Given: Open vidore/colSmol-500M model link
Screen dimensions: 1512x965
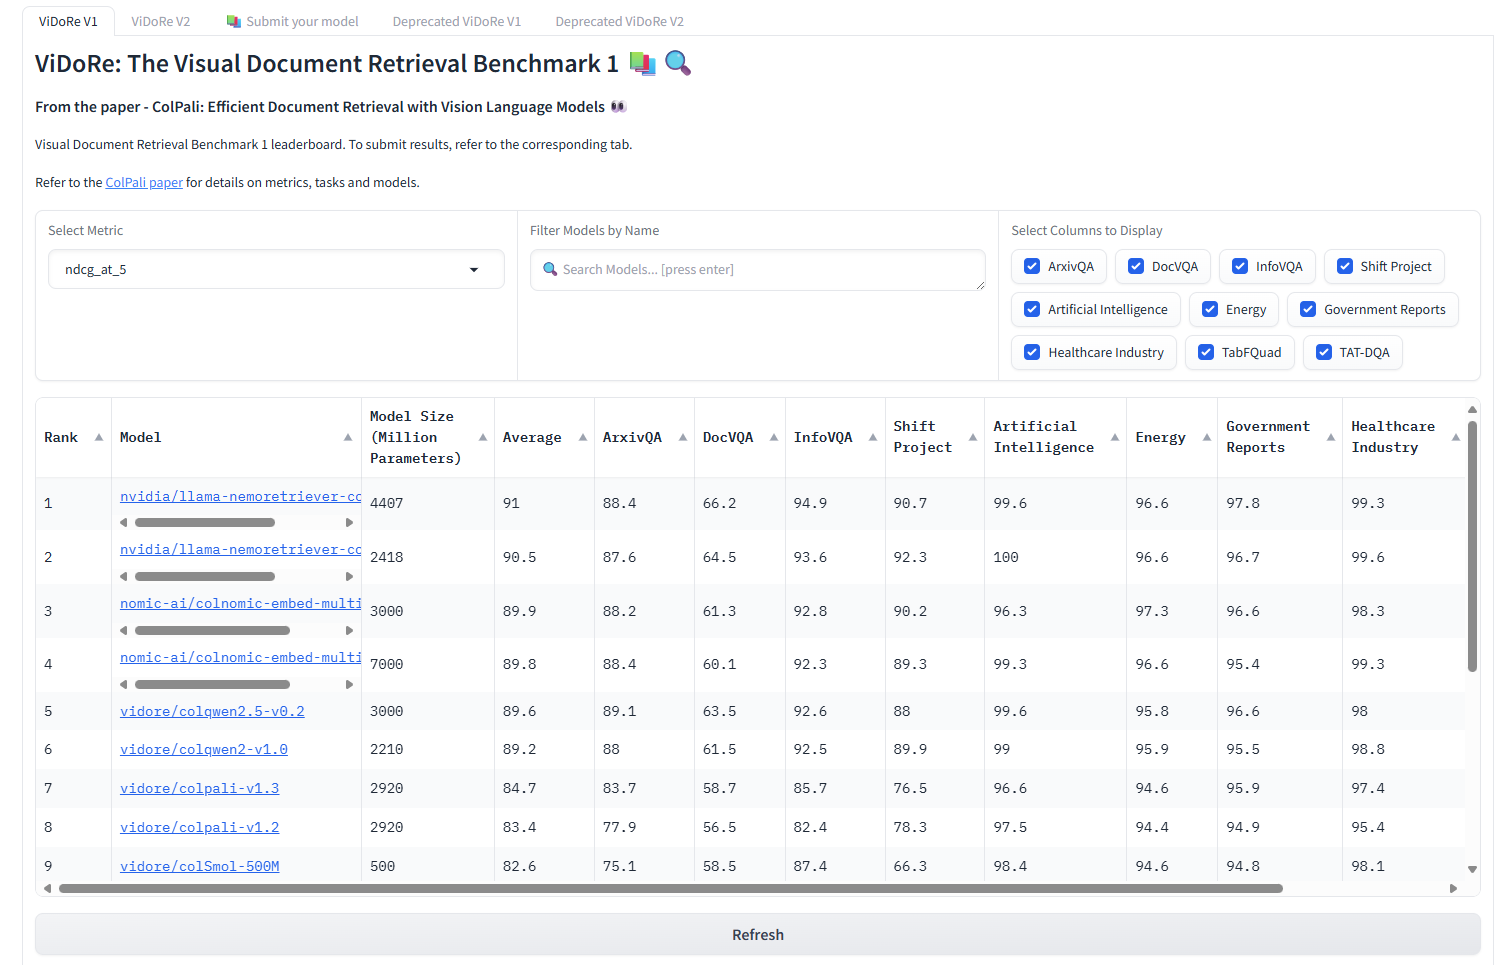Looking at the screenshot, I should 199,866.
